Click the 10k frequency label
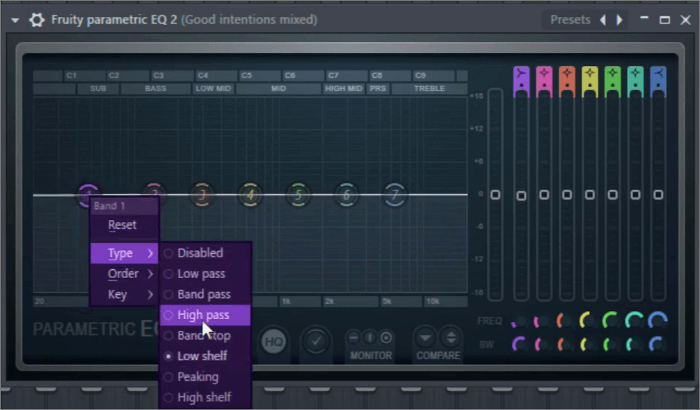This screenshot has height=410, width=700. click(433, 301)
